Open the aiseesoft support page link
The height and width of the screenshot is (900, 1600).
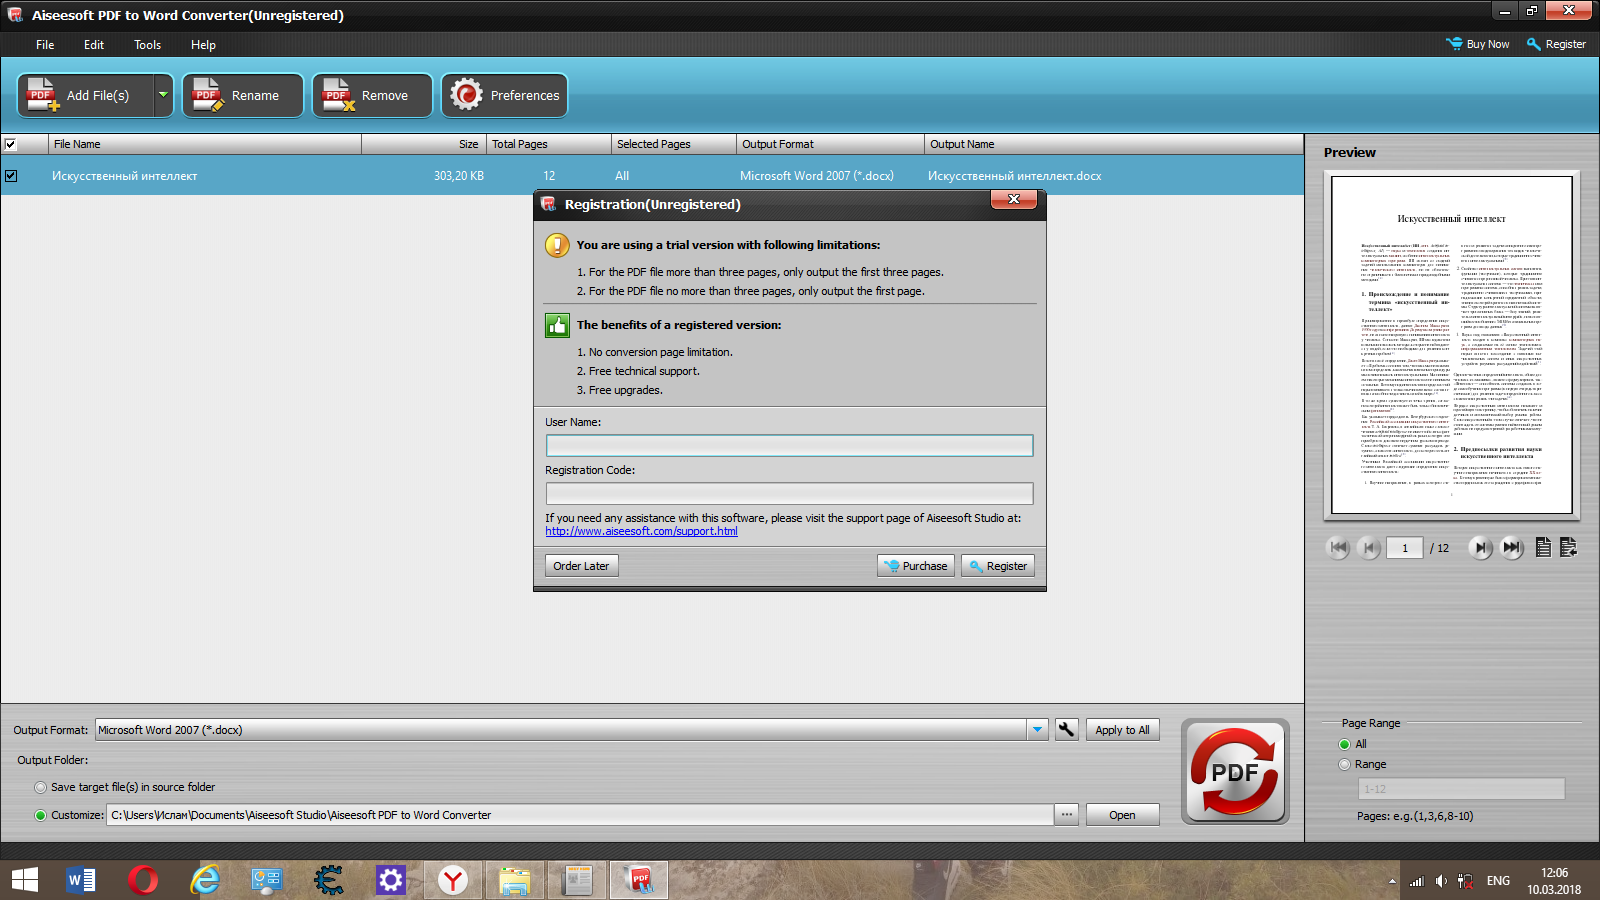click(641, 532)
